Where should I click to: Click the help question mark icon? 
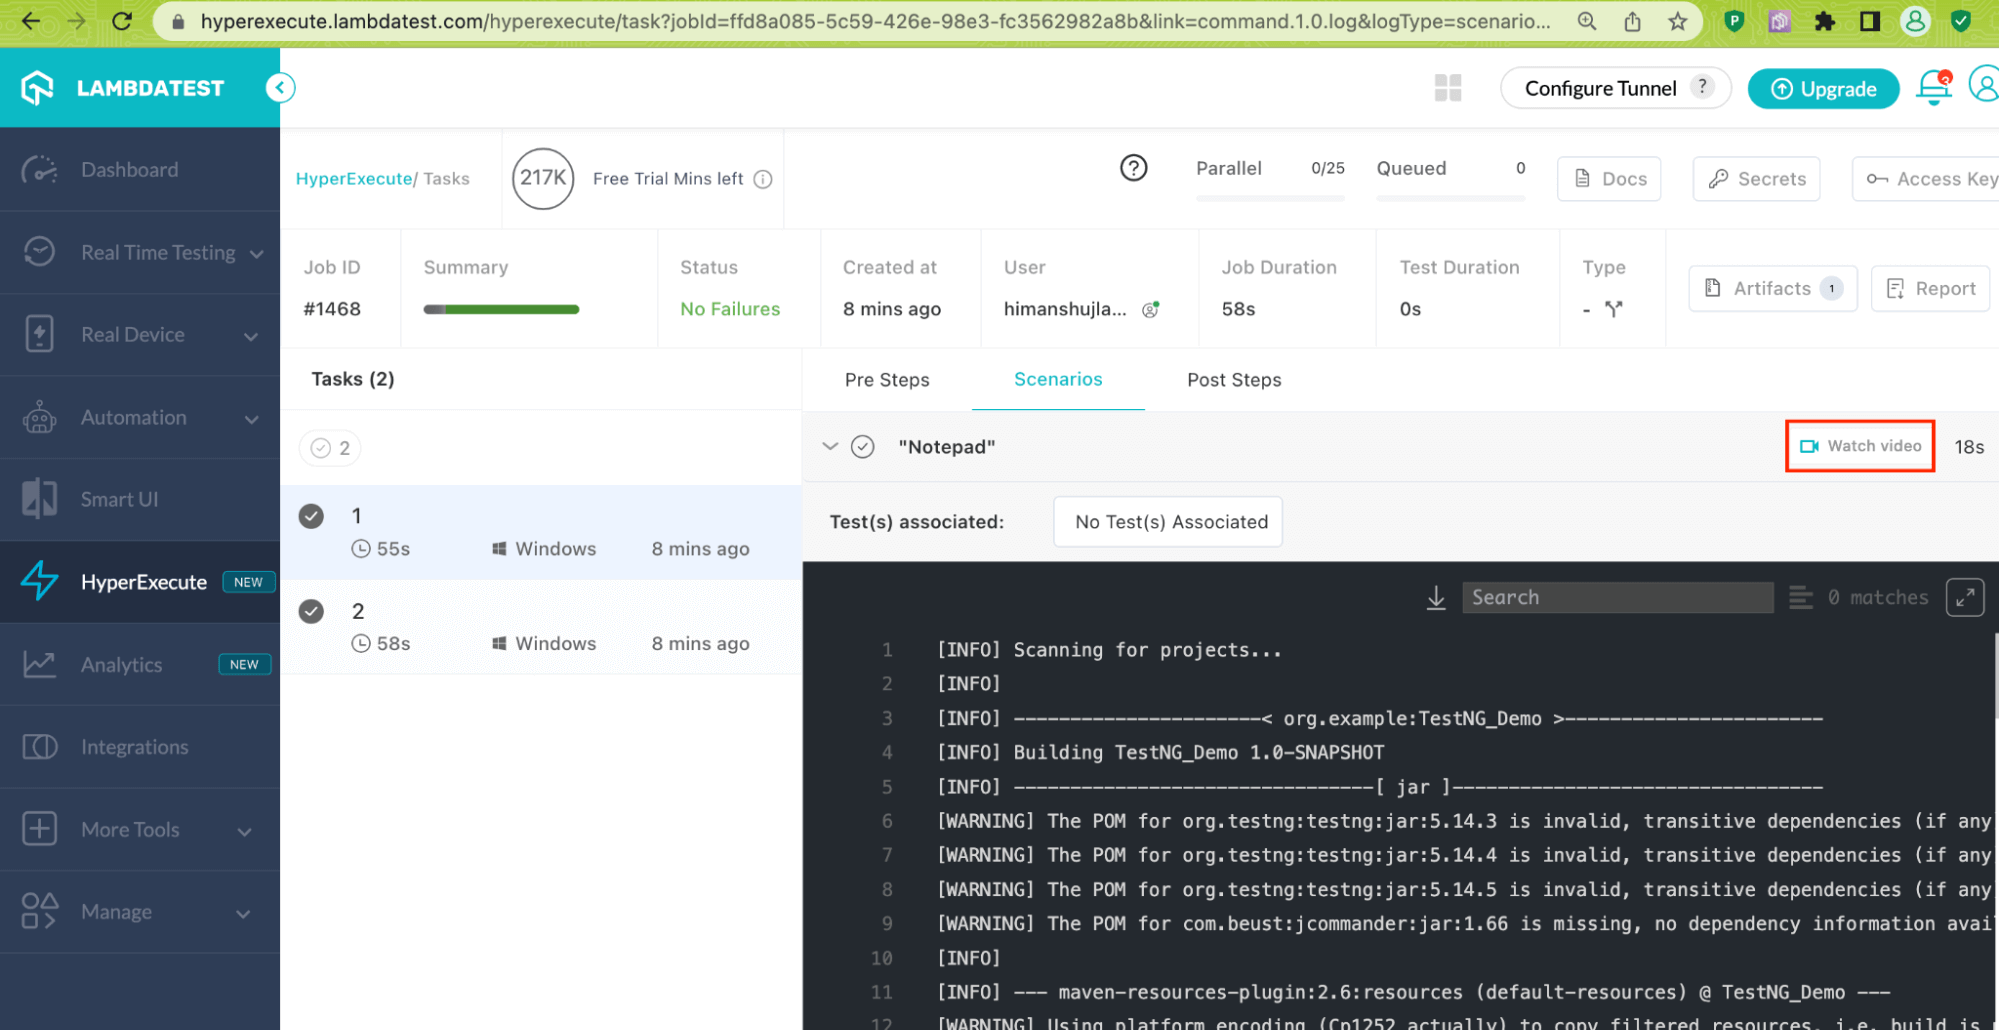tap(1133, 168)
